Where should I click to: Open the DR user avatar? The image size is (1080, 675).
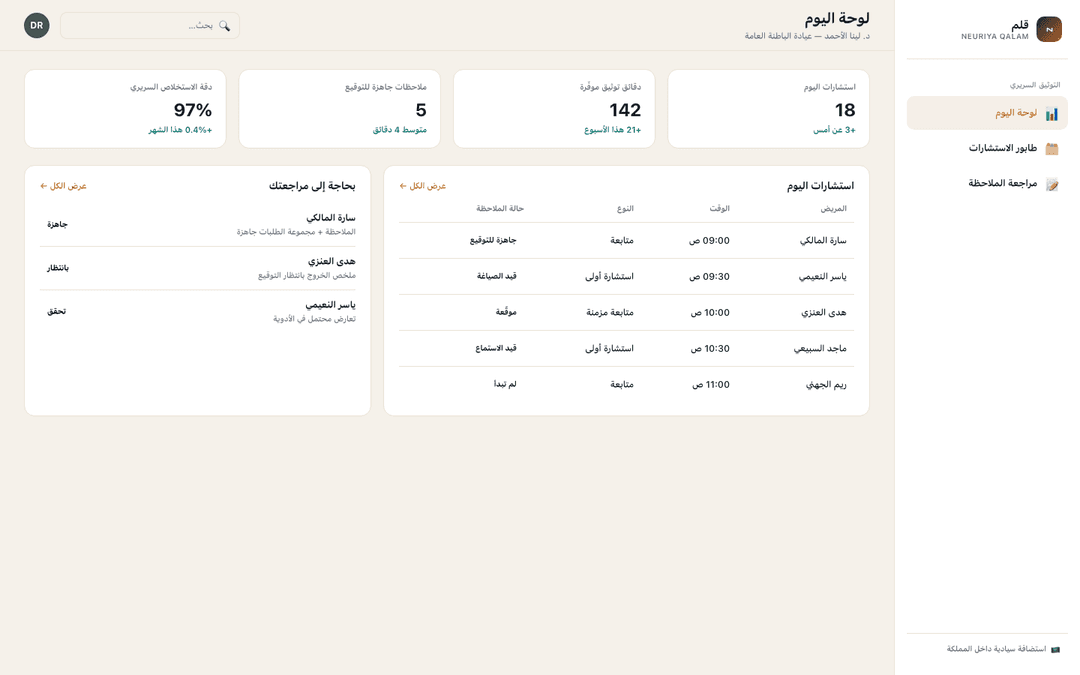37,25
